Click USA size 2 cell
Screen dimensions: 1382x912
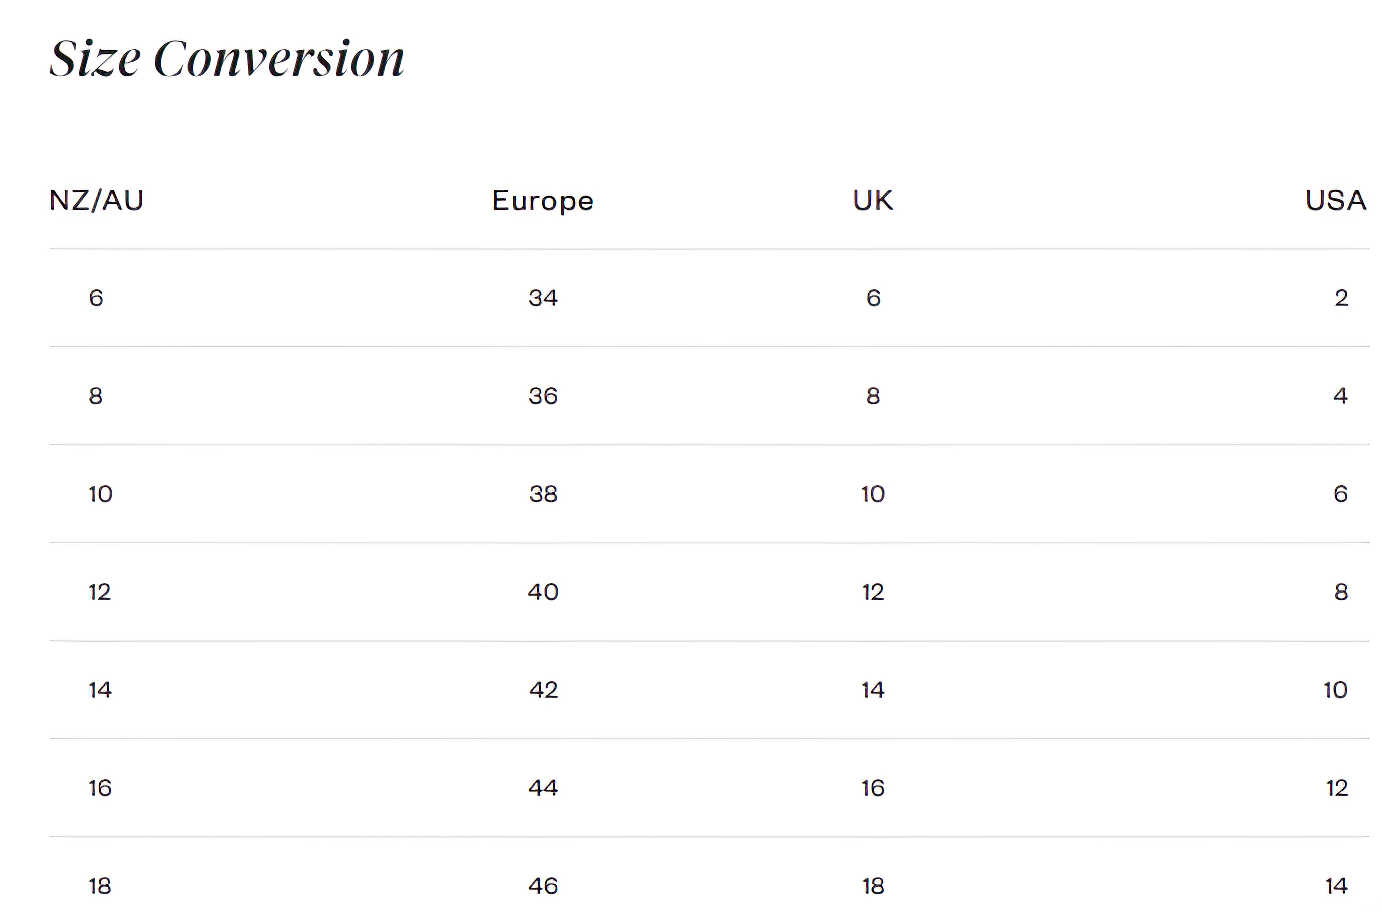pos(1341,298)
